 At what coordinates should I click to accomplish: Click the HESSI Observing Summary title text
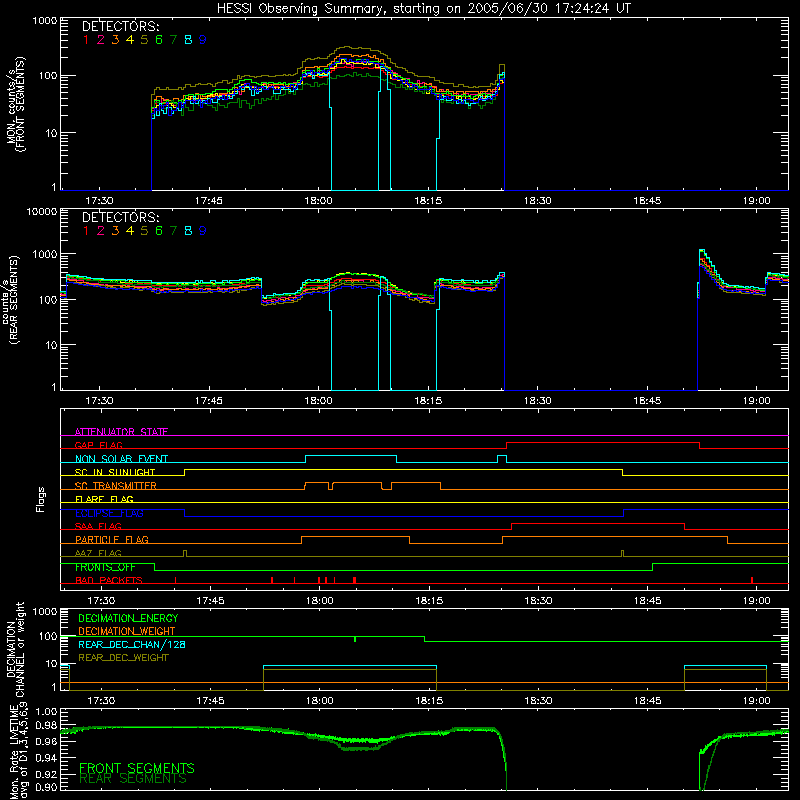click(423, 9)
